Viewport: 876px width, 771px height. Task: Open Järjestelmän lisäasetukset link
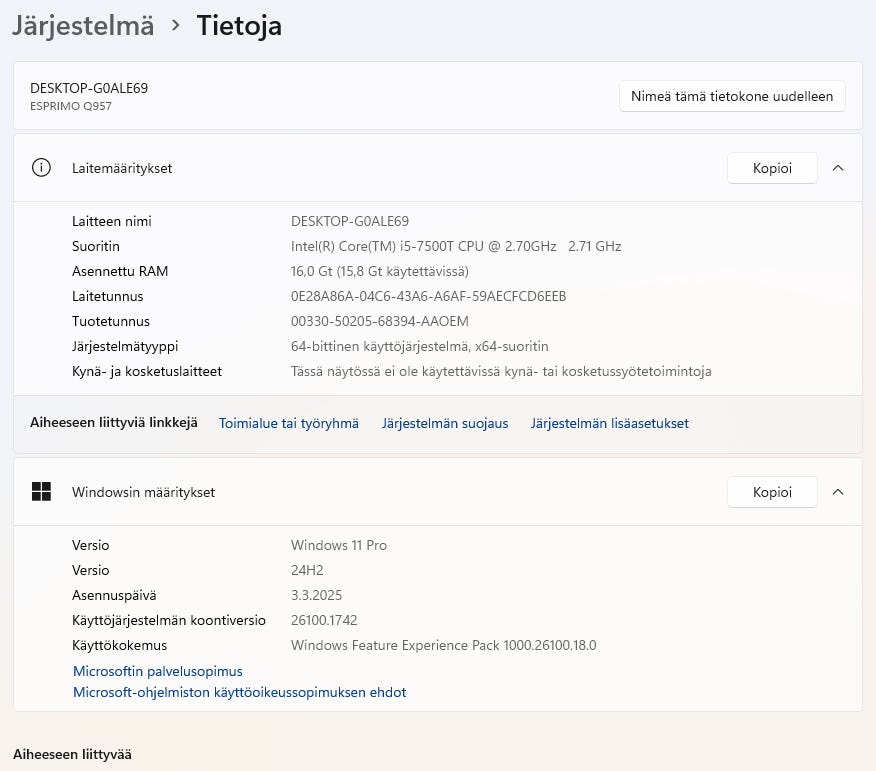[610, 423]
